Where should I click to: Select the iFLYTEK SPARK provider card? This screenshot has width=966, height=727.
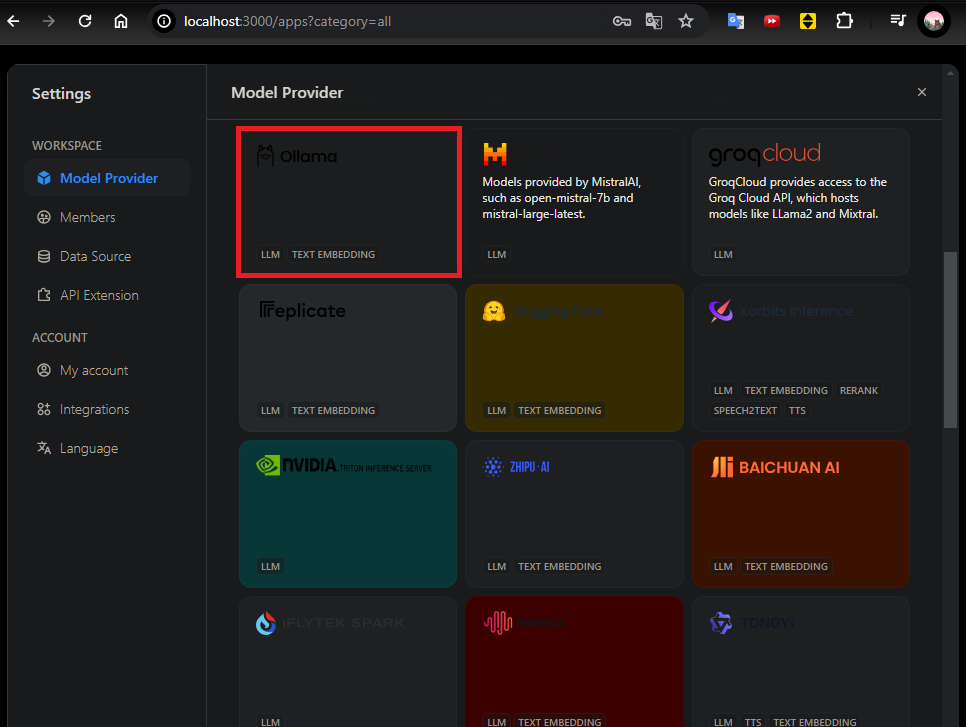pos(348,662)
